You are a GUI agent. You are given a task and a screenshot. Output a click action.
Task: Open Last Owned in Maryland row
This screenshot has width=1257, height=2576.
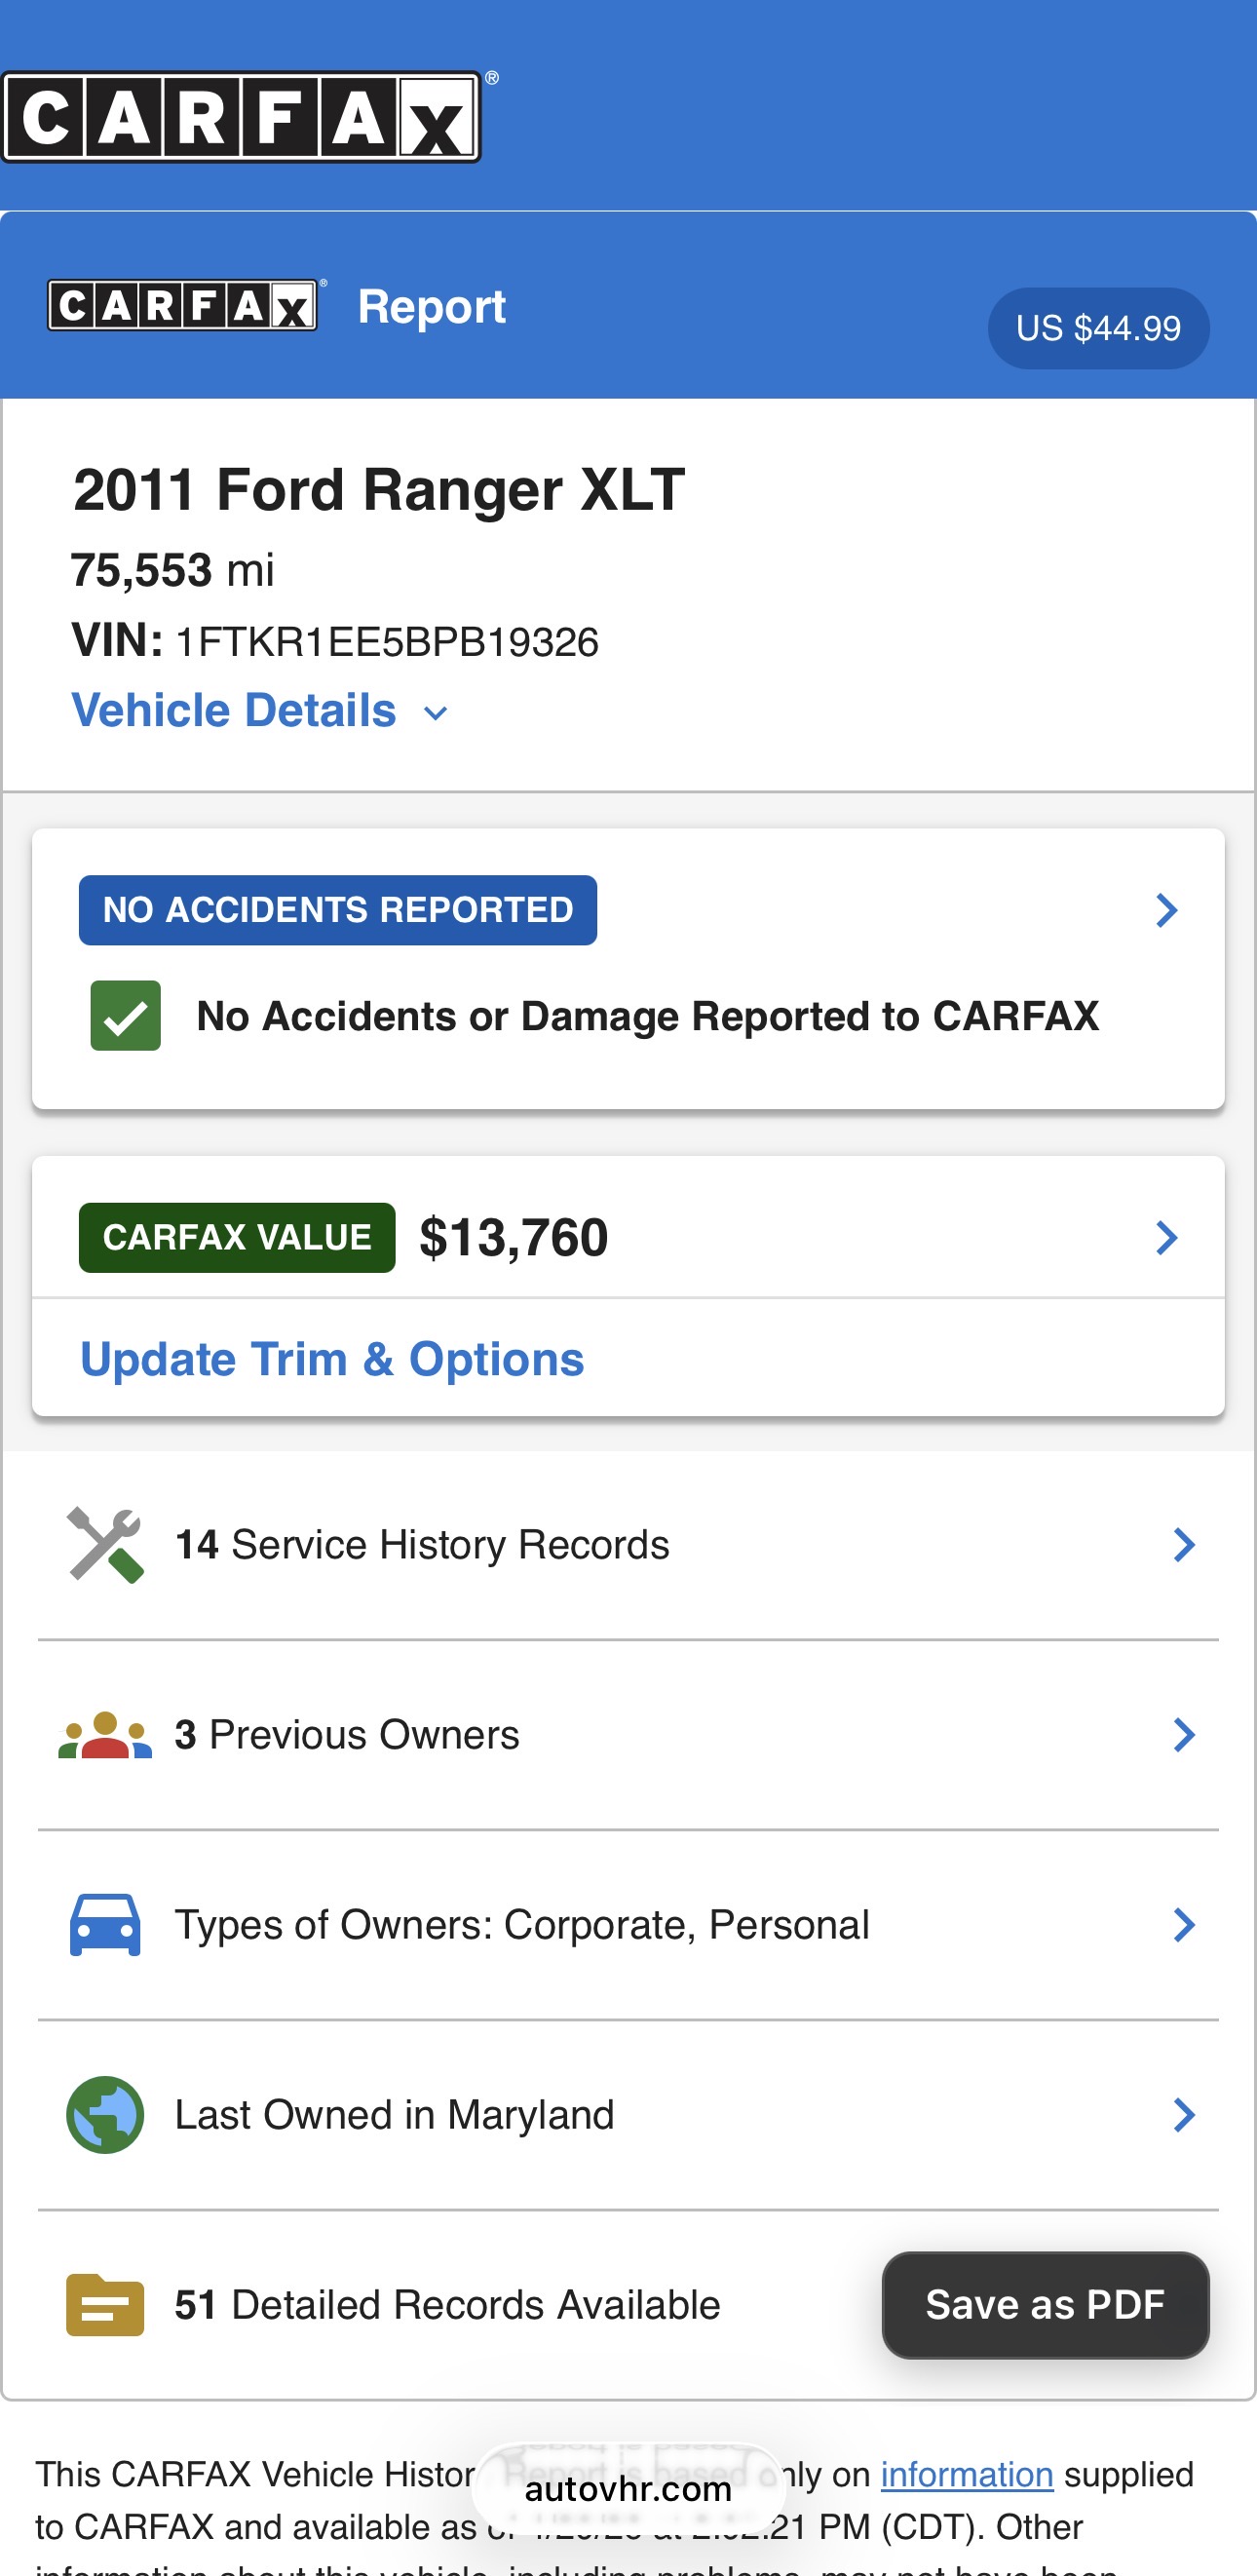tap(394, 2114)
